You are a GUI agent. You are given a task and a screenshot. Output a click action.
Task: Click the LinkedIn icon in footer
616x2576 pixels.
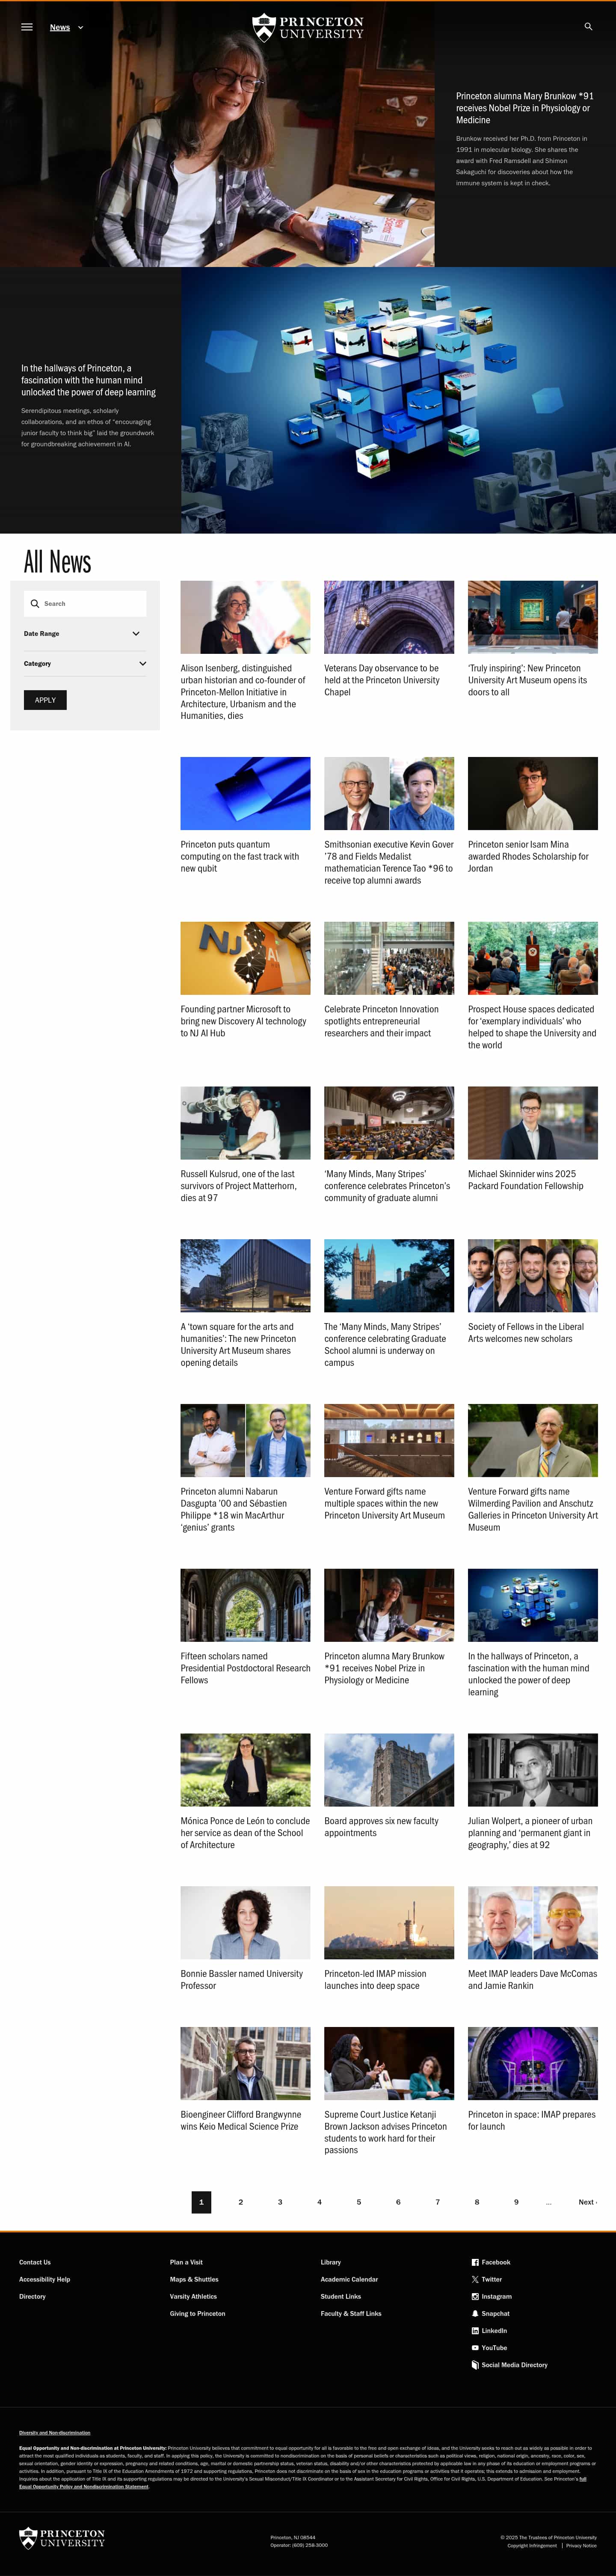475,2330
